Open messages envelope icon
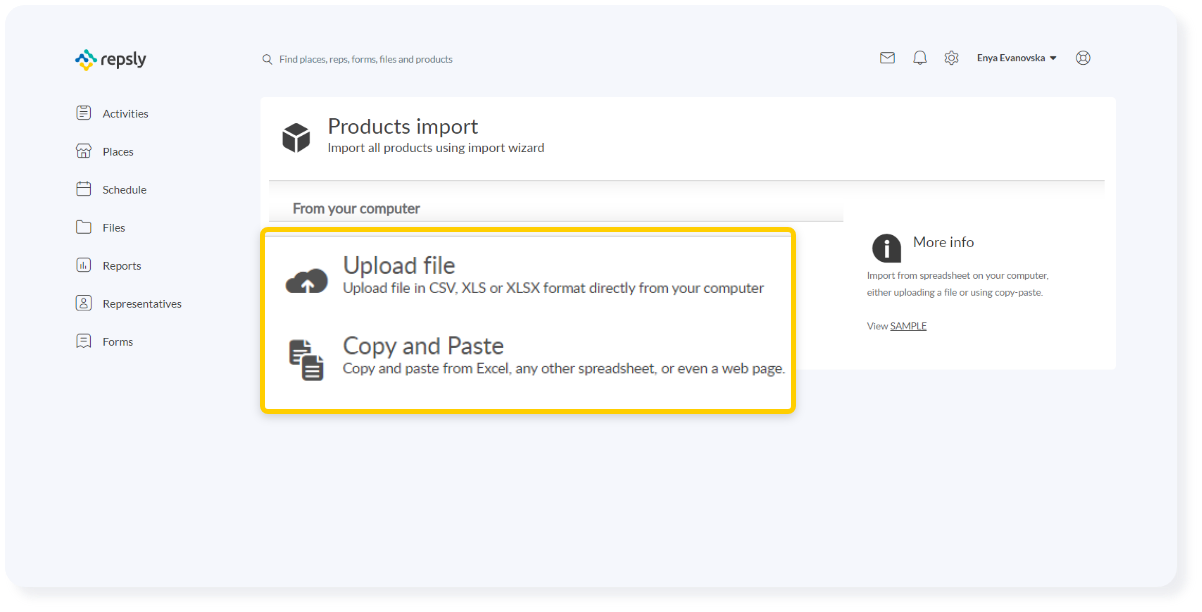The image size is (1202, 612). [x=887, y=58]
